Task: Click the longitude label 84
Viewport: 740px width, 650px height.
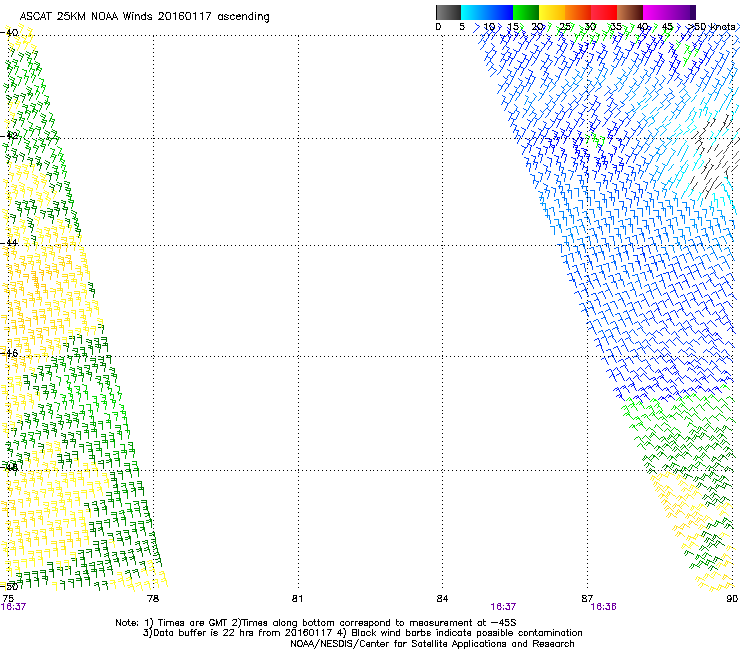Action: (x=442, y=599)
